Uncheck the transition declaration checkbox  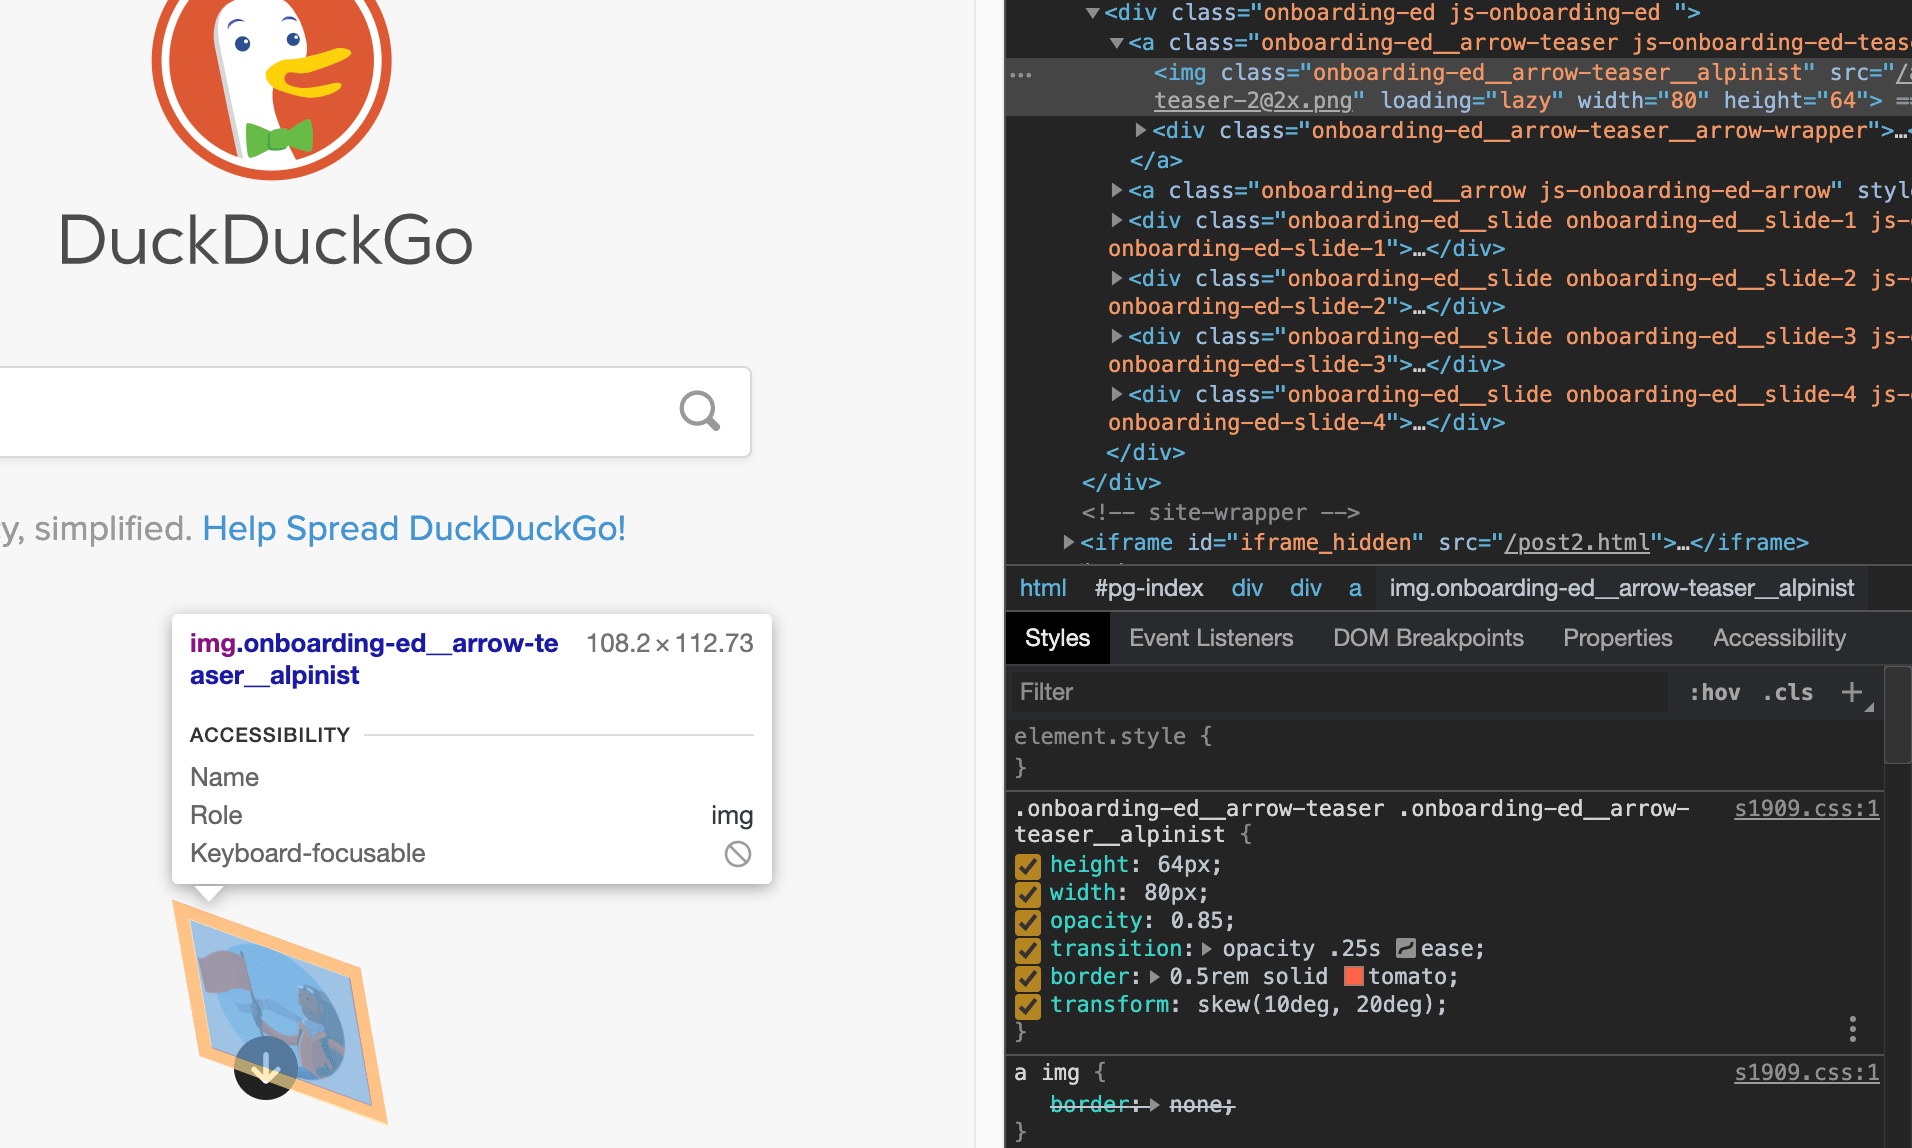tap(1028, 949)
